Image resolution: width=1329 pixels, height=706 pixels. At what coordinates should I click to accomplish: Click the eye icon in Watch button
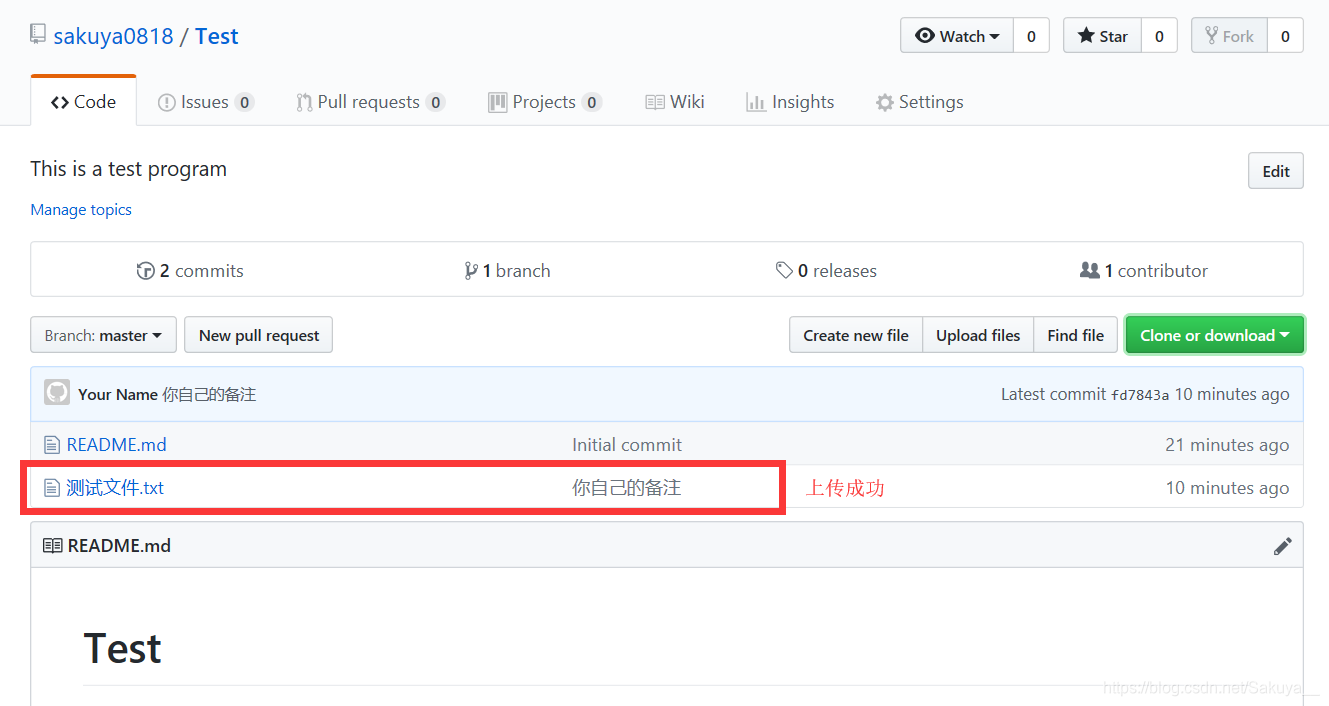click(x=925, y=36)
